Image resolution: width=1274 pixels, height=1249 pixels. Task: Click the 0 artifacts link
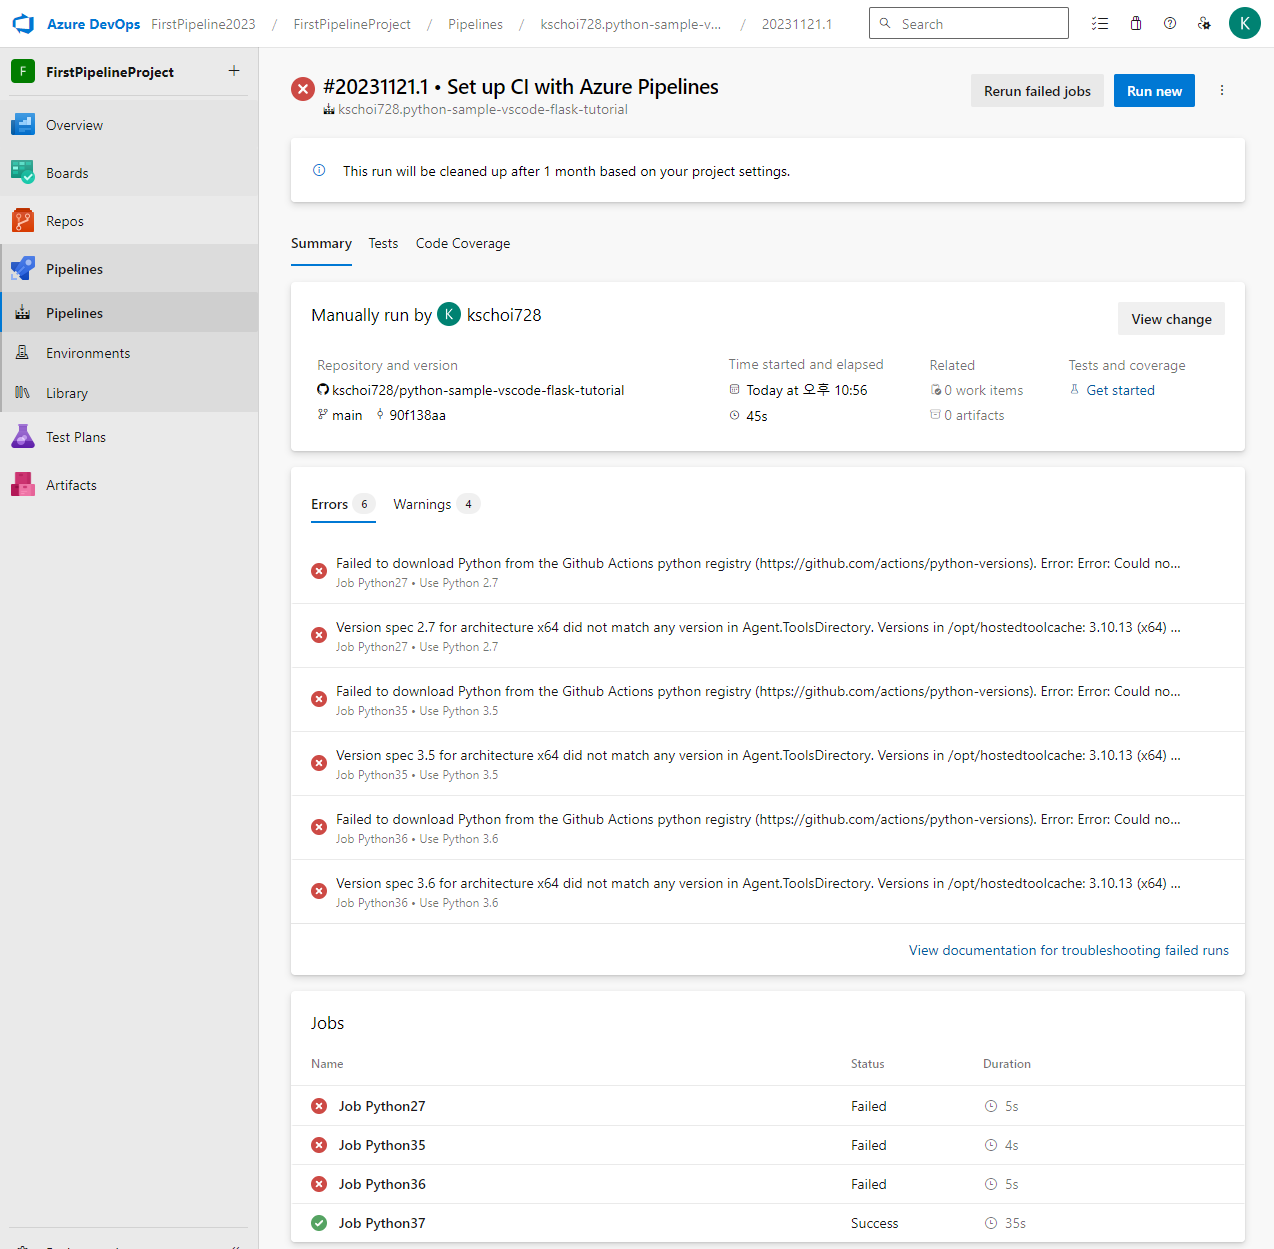[x=974, y=415]
